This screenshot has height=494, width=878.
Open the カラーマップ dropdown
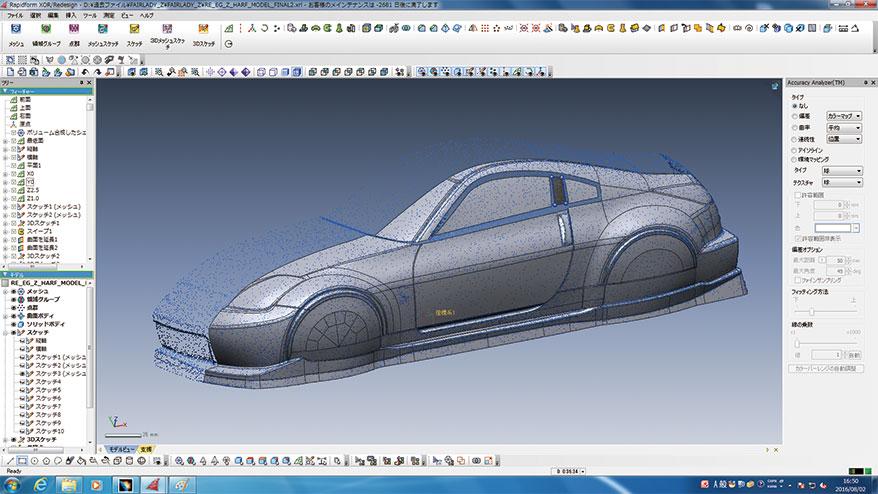pos(843,117)
